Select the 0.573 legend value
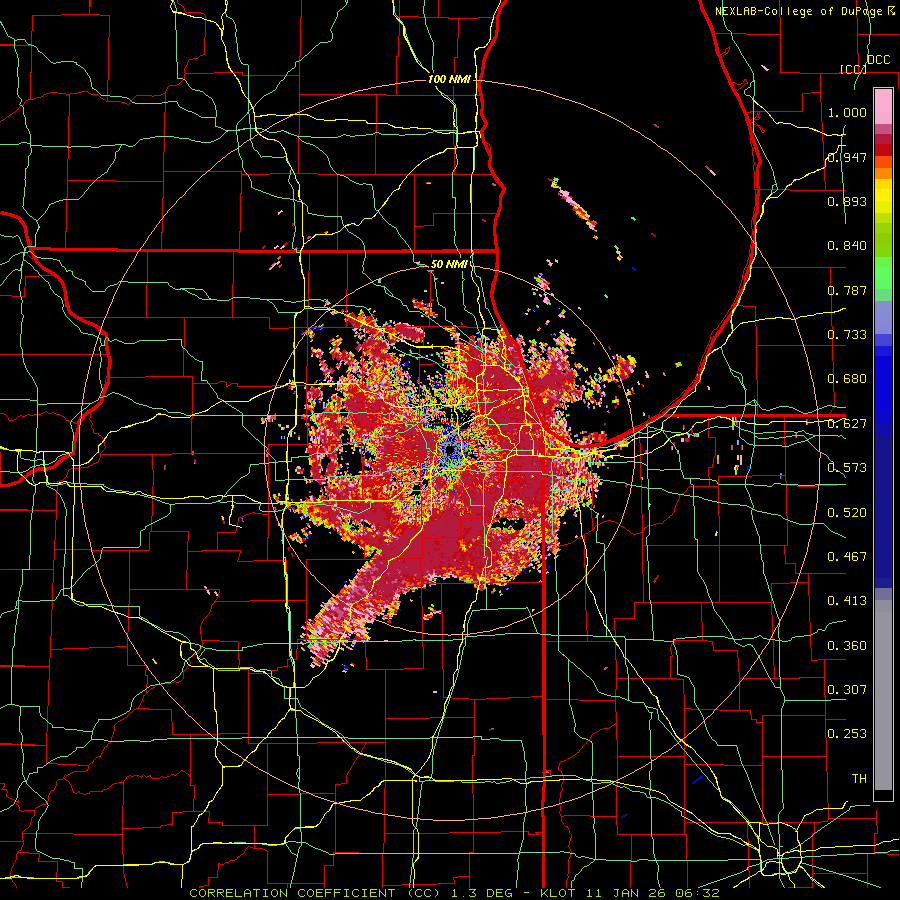This screenshot has width=900, height=900. (847, 468)
